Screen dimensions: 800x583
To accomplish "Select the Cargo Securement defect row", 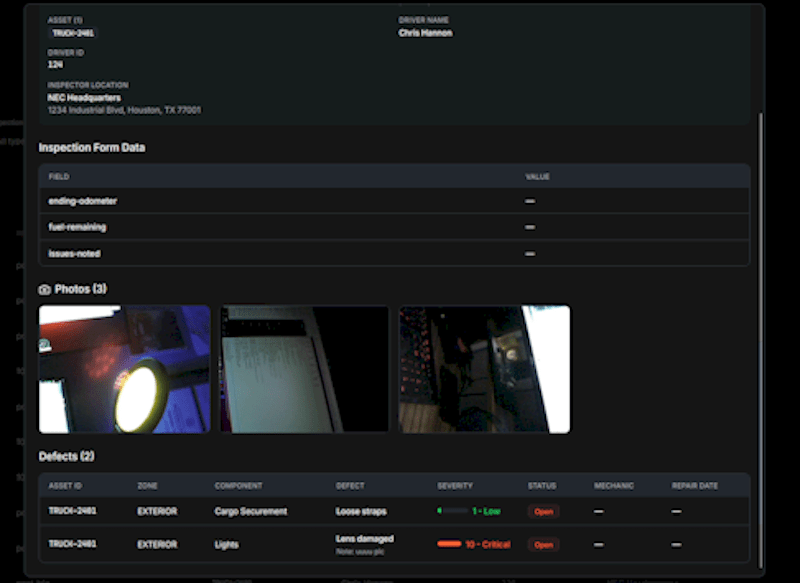I will (250, 511).
